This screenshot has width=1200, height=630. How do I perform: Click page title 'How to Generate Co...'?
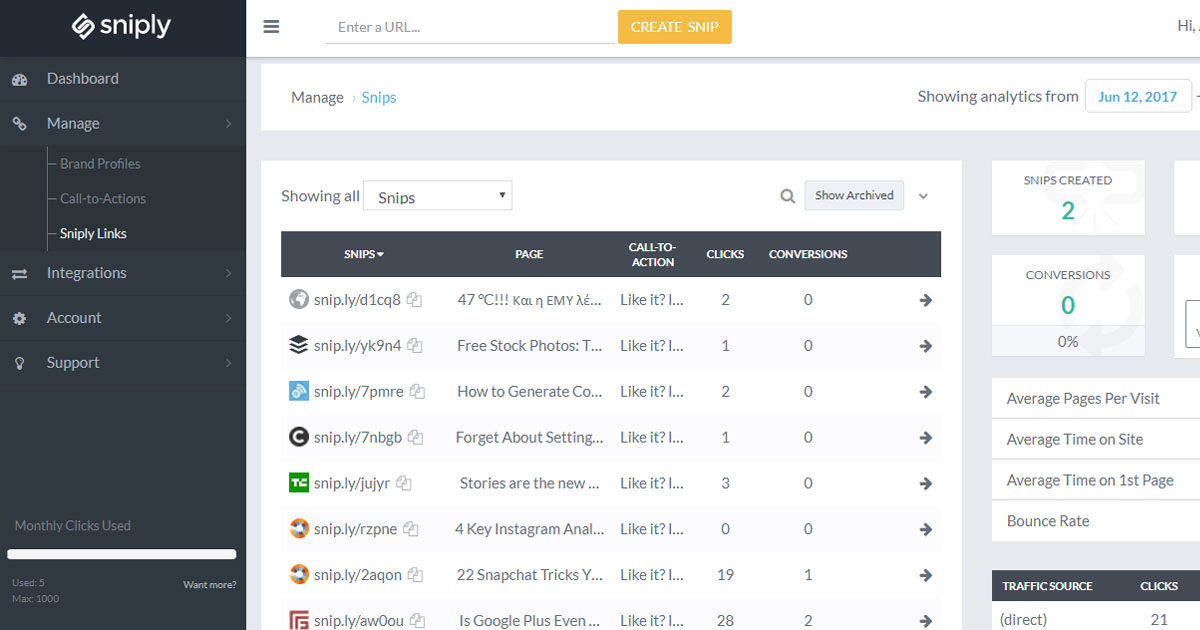pos(530,392)
